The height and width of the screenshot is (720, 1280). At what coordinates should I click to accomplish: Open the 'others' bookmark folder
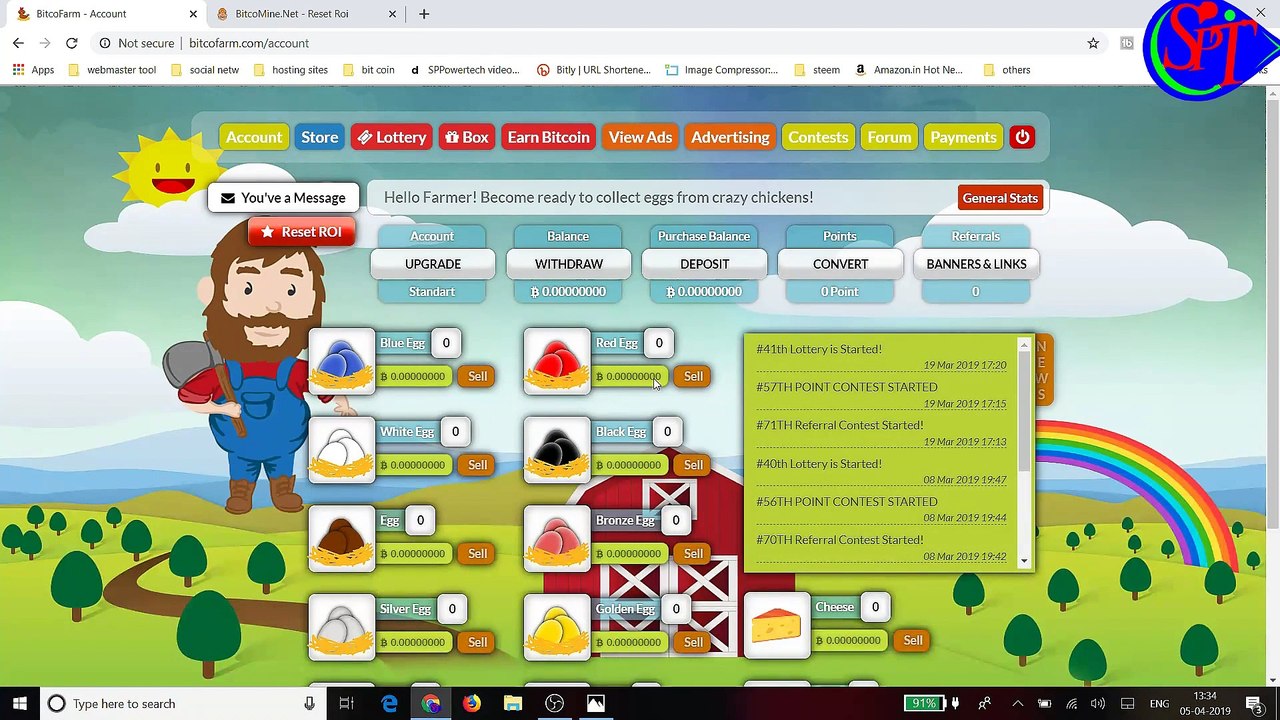pyautogui.click(x=1006, y=70)
